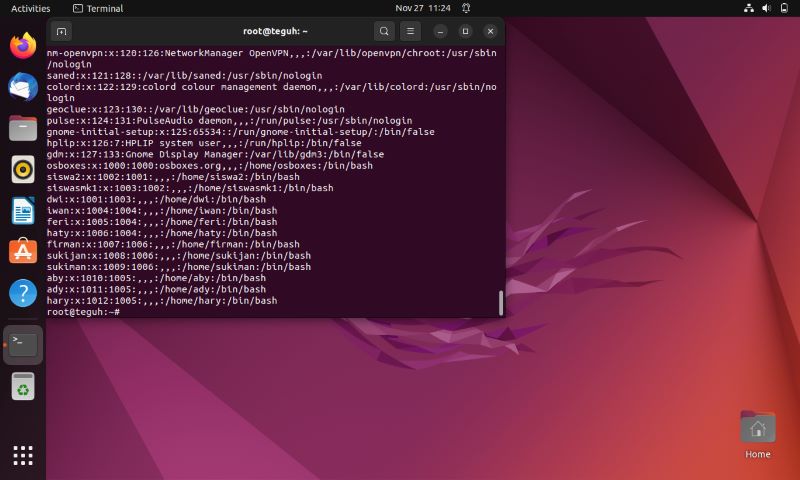Open the Home folder desktop icon
800x480 pixels.
[758, 435]
